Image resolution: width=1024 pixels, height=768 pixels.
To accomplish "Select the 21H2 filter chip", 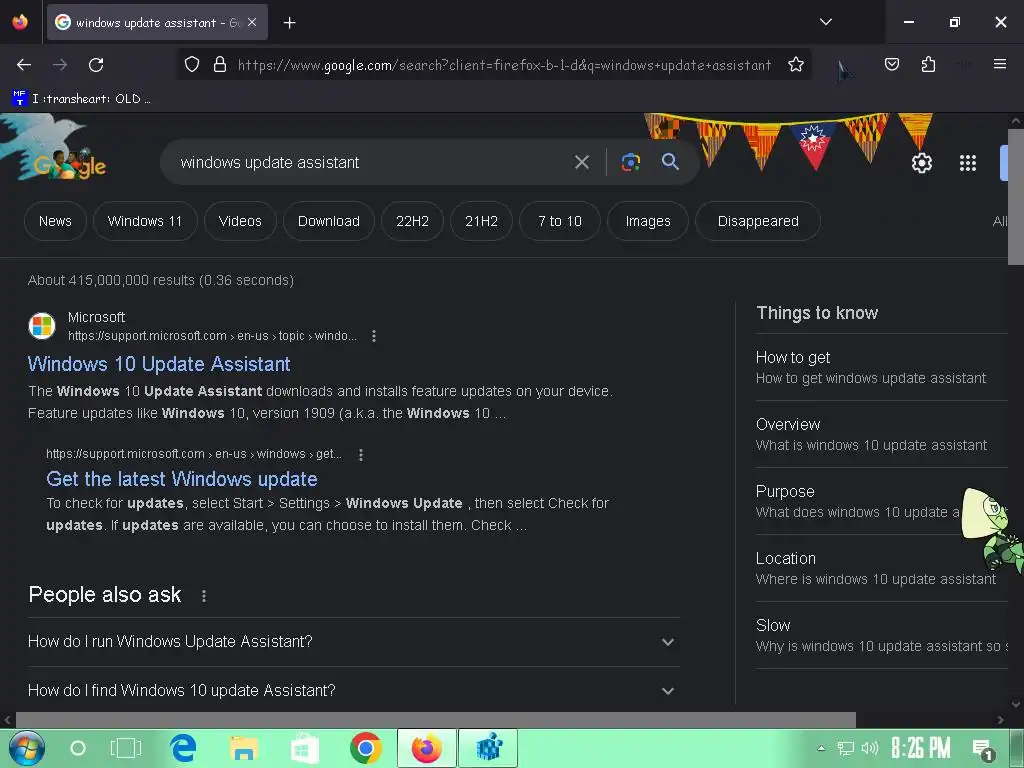I will coord(481,221).
